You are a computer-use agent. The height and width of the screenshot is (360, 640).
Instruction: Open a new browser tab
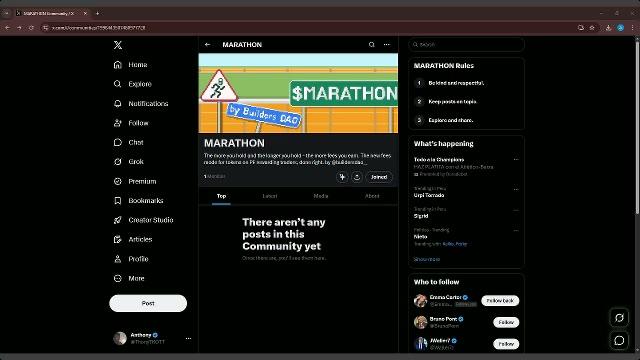97,13
